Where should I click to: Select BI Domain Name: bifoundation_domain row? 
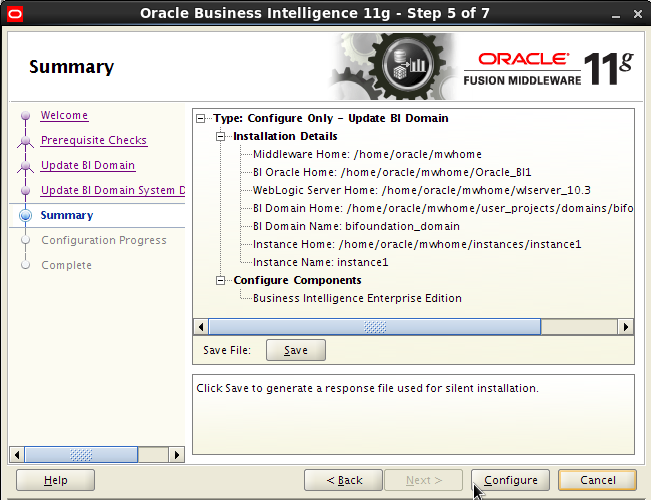[356, 226]
